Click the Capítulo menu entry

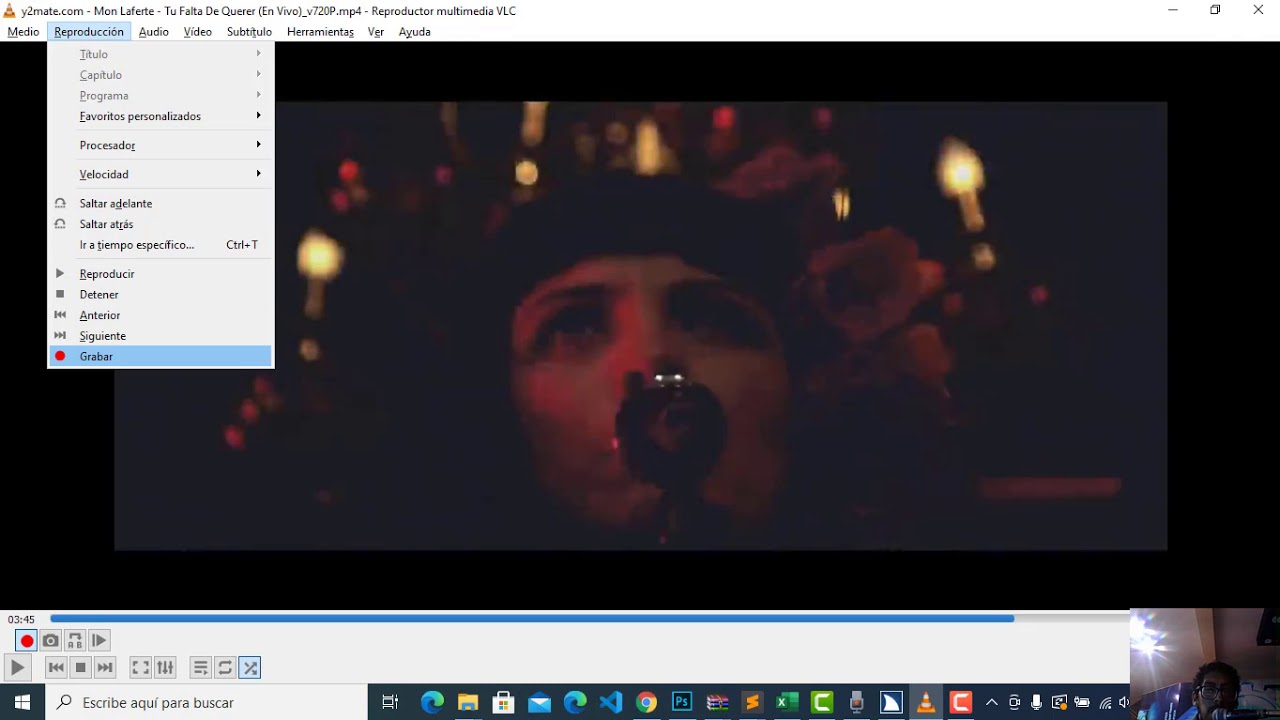(160, 75)
